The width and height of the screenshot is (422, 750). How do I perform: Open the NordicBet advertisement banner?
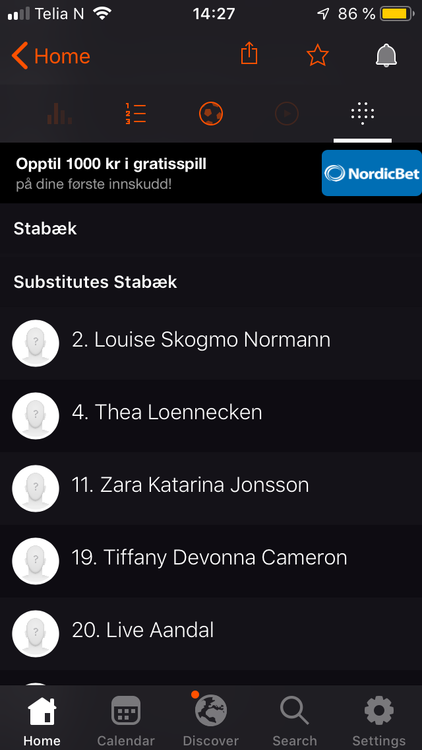click(x=211, y=173)
